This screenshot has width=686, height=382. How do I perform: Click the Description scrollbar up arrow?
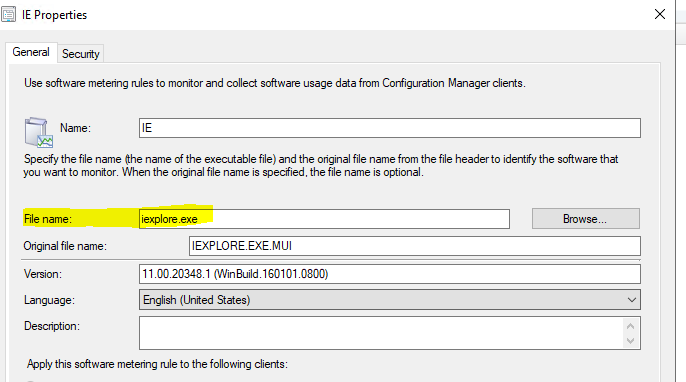click(630, 326)
